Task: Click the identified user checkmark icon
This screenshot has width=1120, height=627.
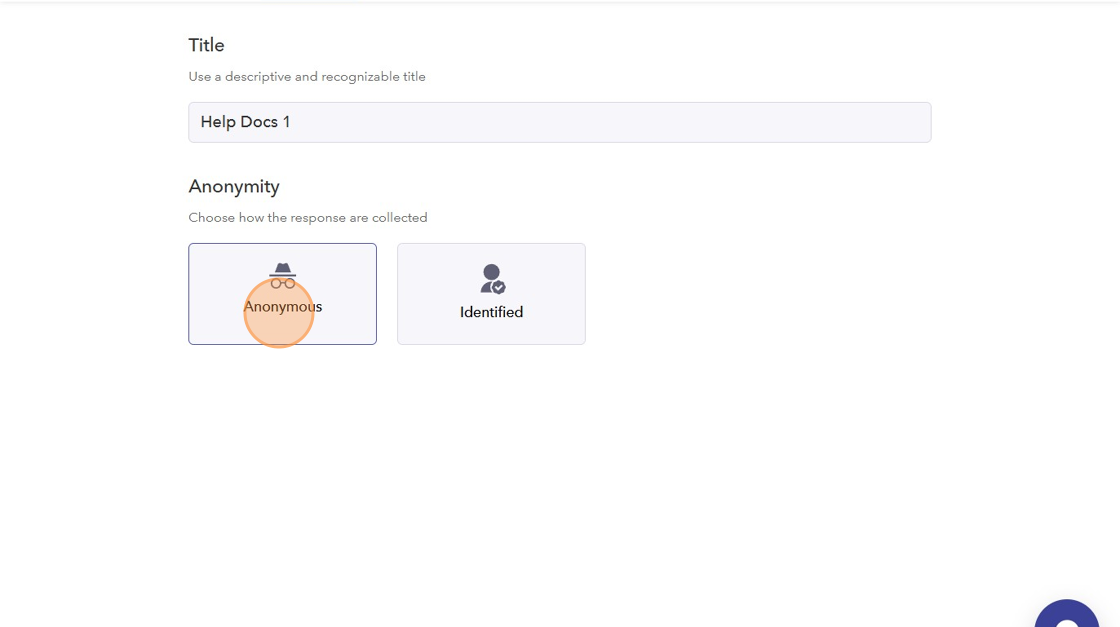Action: [491, 279]
